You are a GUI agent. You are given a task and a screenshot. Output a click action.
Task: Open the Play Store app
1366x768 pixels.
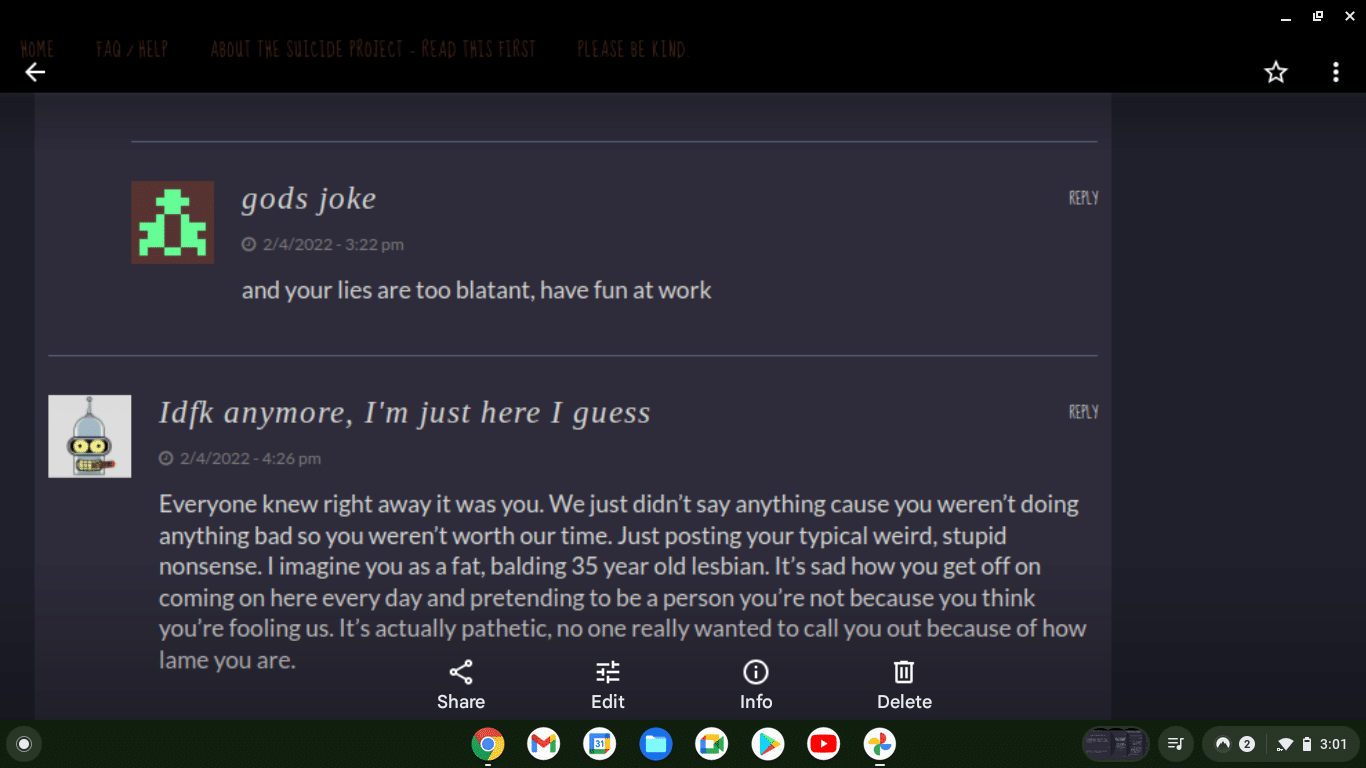click(768, 744)
